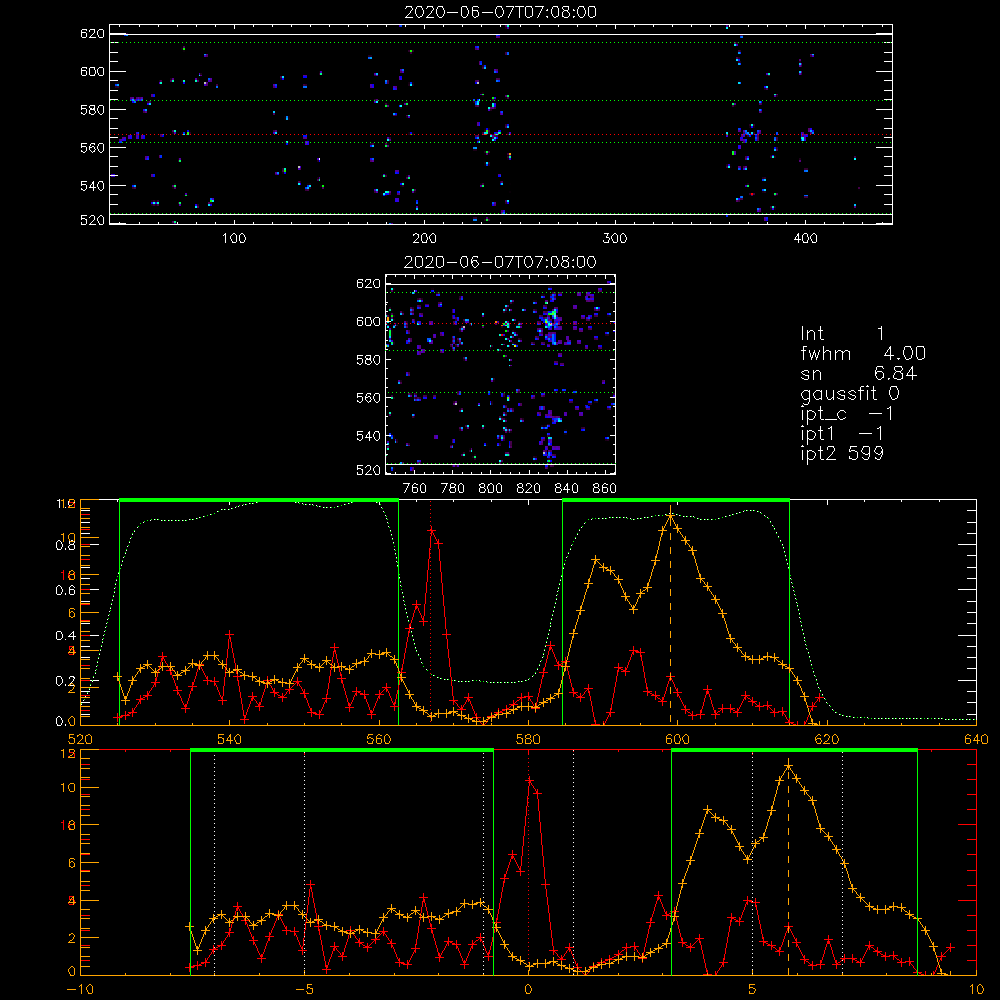The height and width of the screenshot is (1000, 1000).
Task: Click x-axis label 840 on middle plot
Action: pos(566,489)
